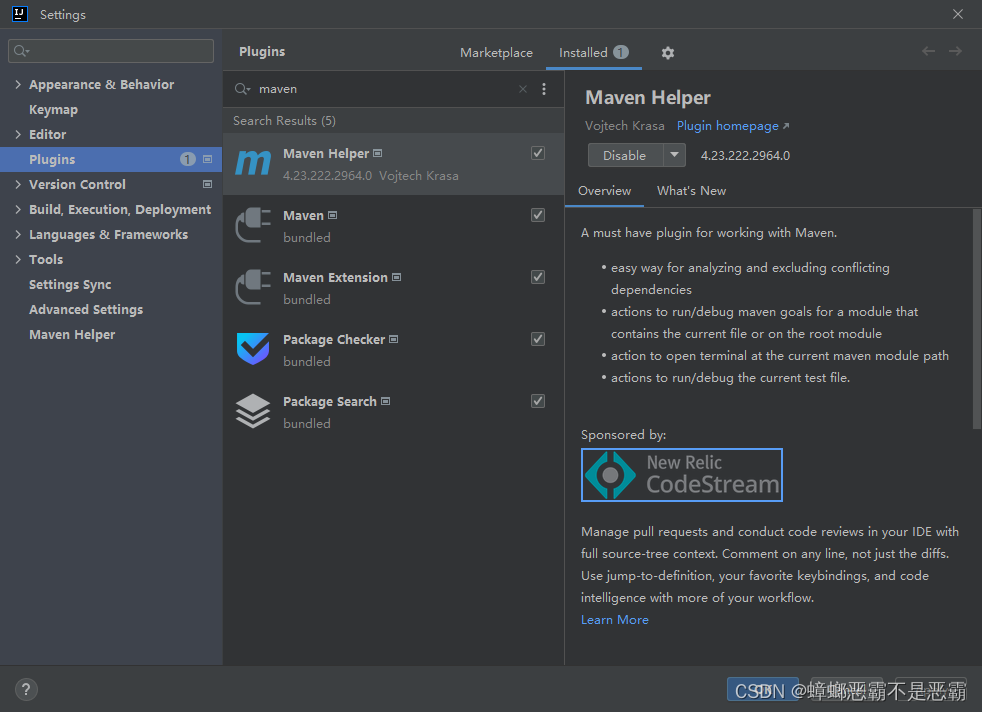Image resolution: width=982 pixels, height=712 pixels.
Task: Click the New Relic CodeStream sponsor logo
Action: (x=682, y=475)
